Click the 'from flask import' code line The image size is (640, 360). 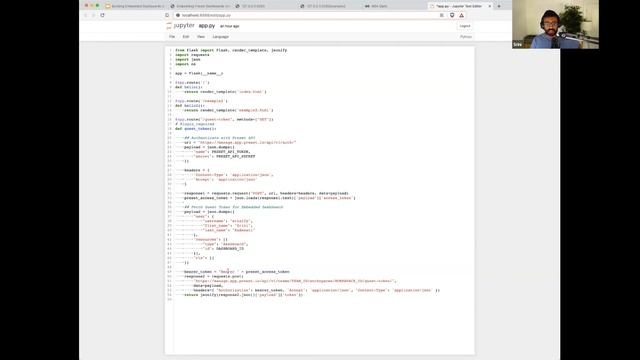coord(231,50)
